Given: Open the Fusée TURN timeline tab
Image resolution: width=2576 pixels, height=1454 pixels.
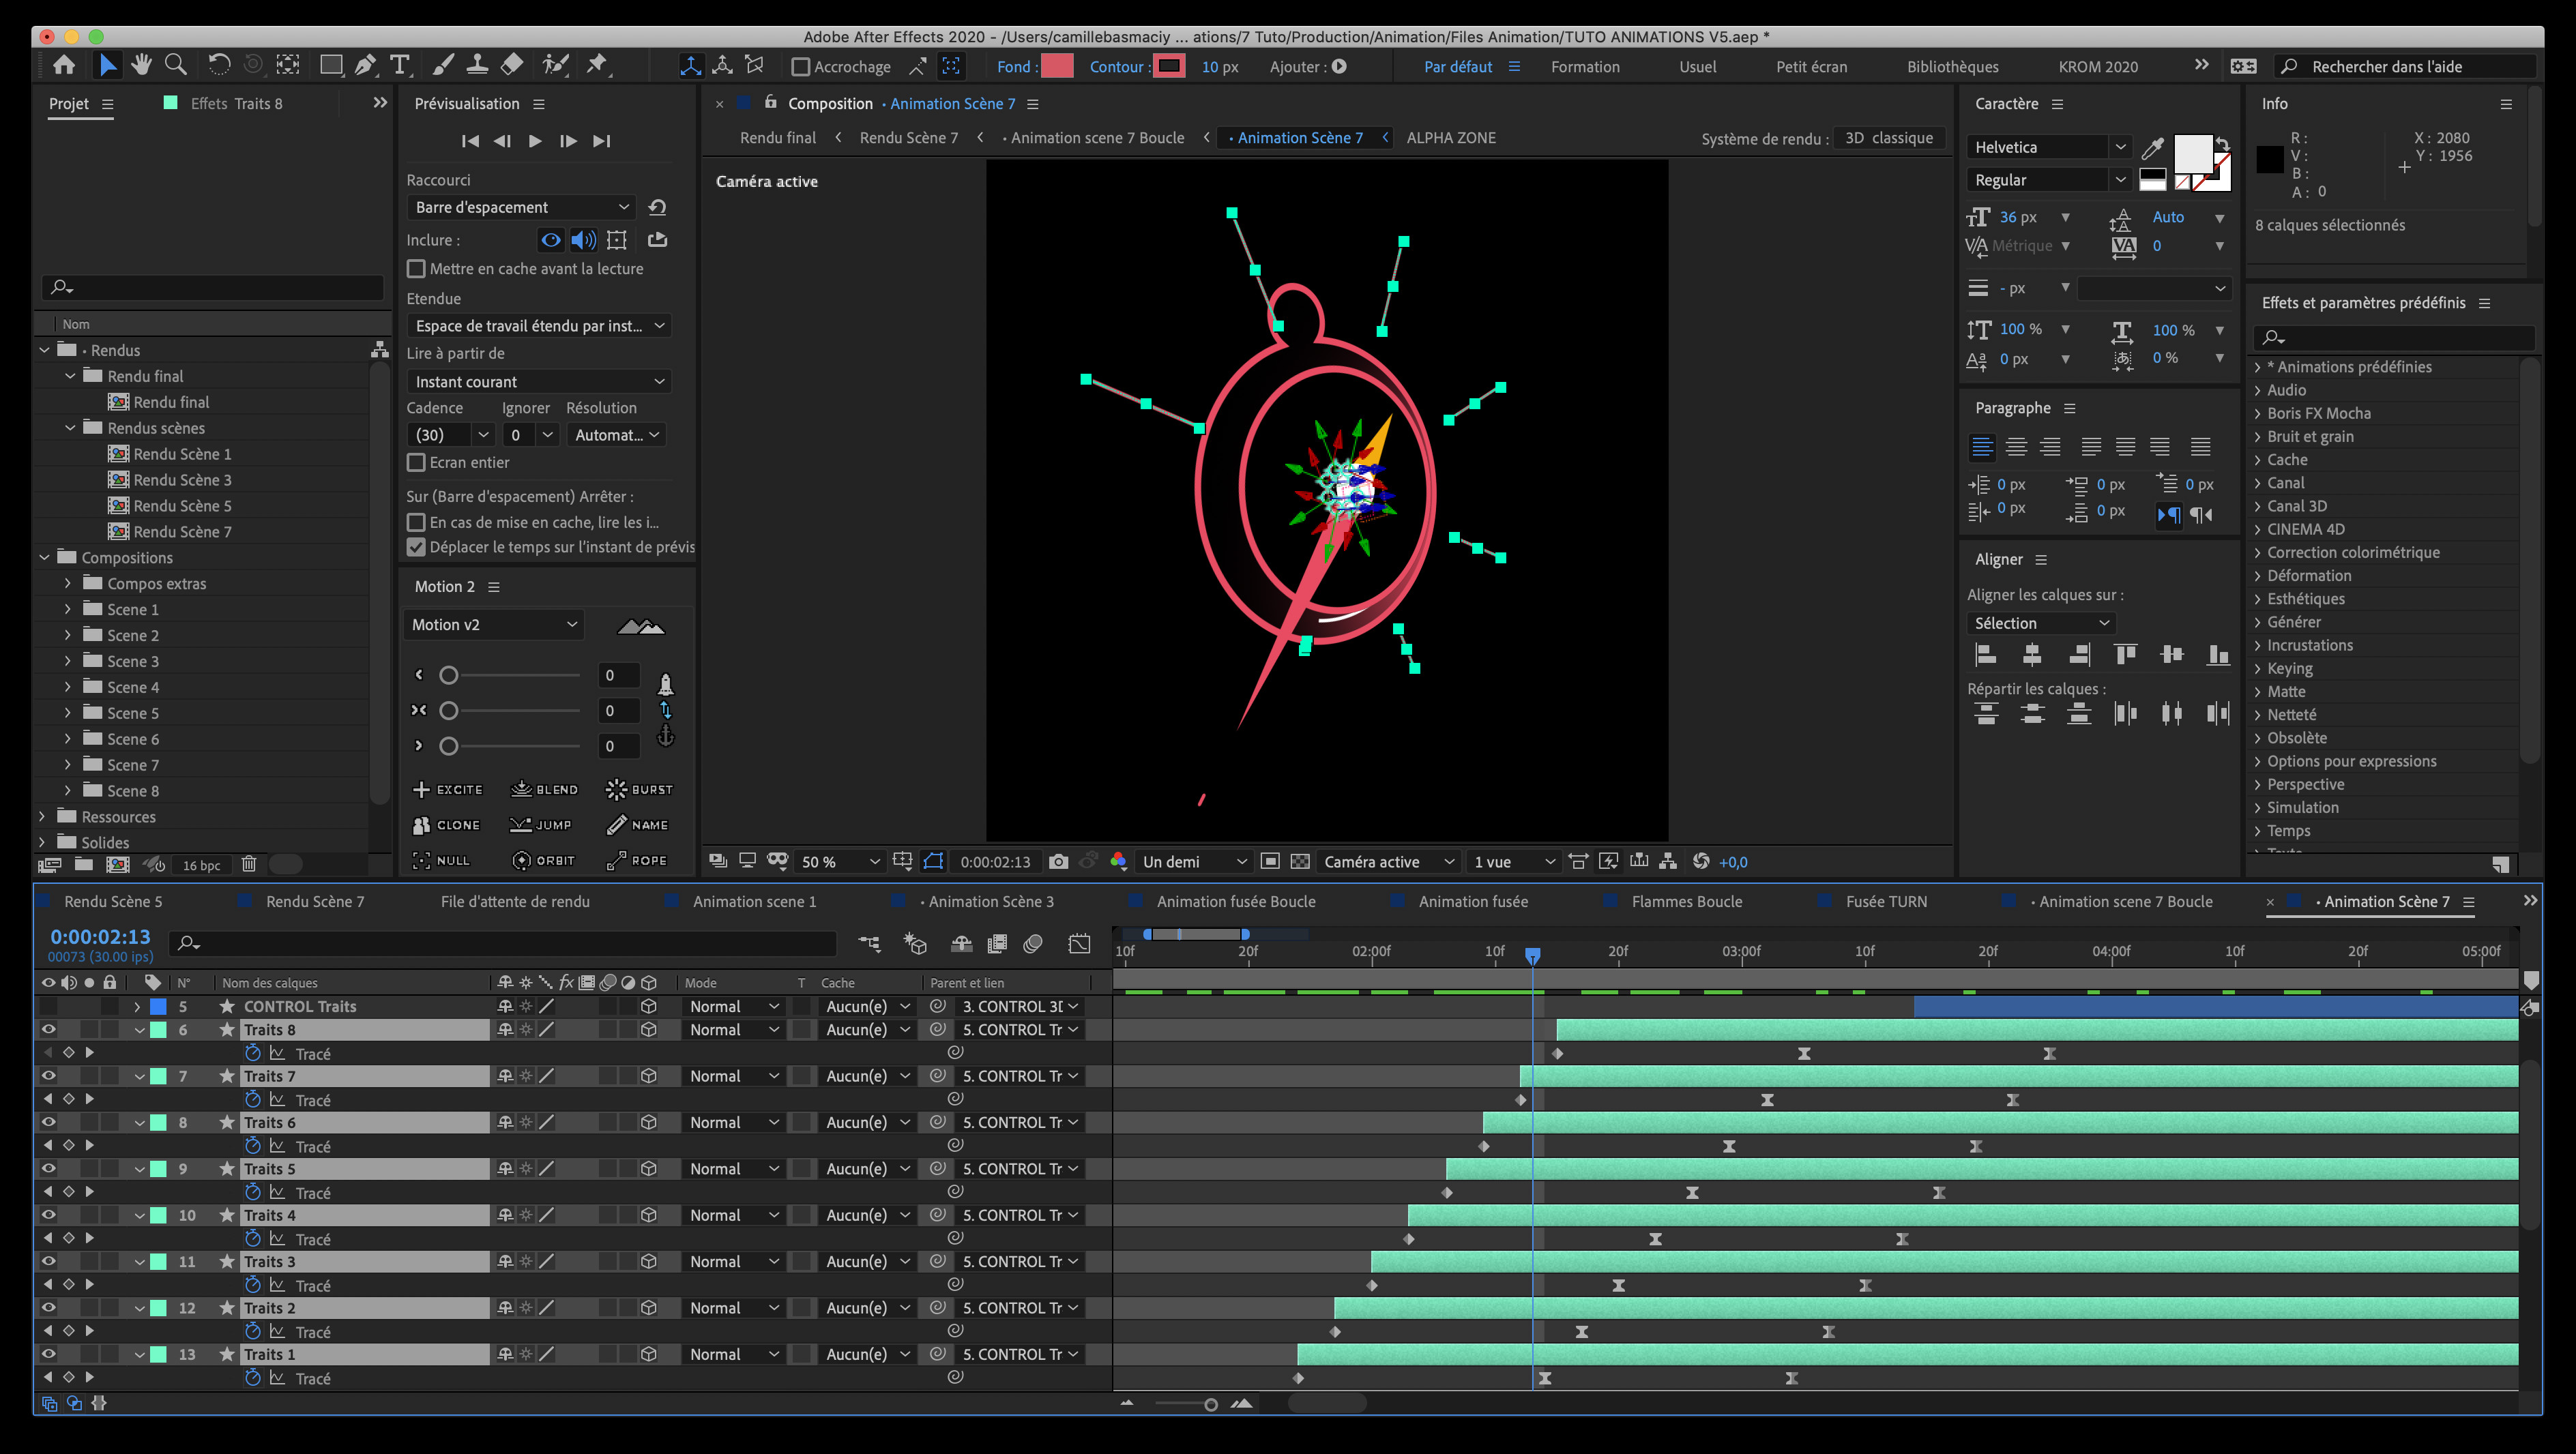Looking at the screenshot, I should coord(1886,901).
